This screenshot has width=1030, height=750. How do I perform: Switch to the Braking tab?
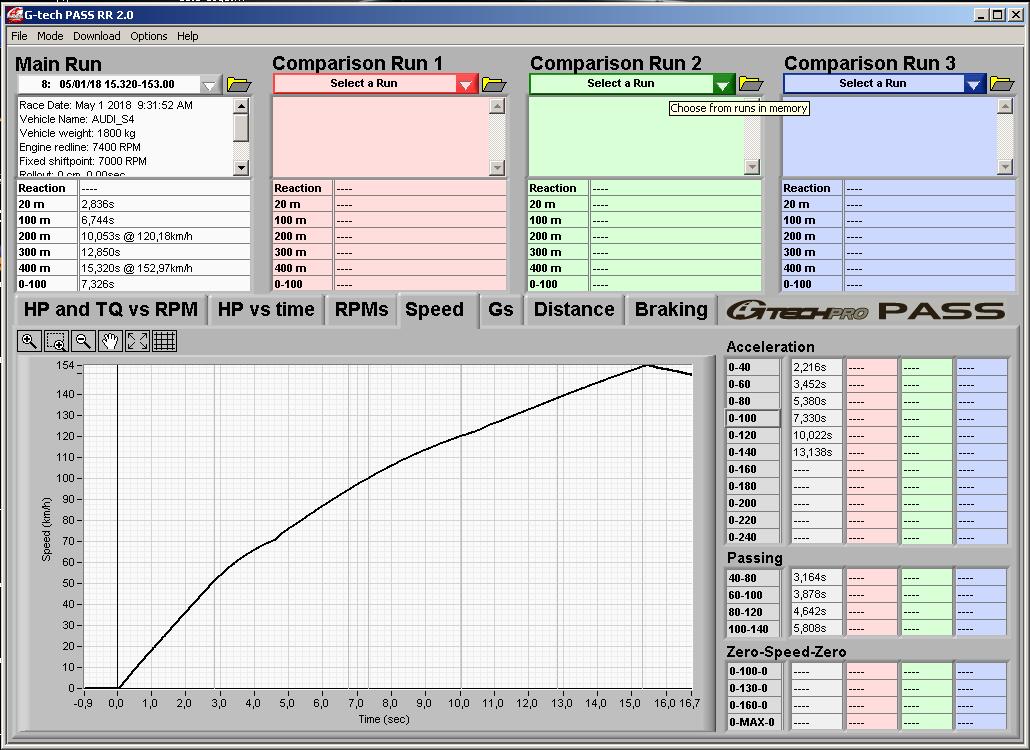(x=670, y=310)
